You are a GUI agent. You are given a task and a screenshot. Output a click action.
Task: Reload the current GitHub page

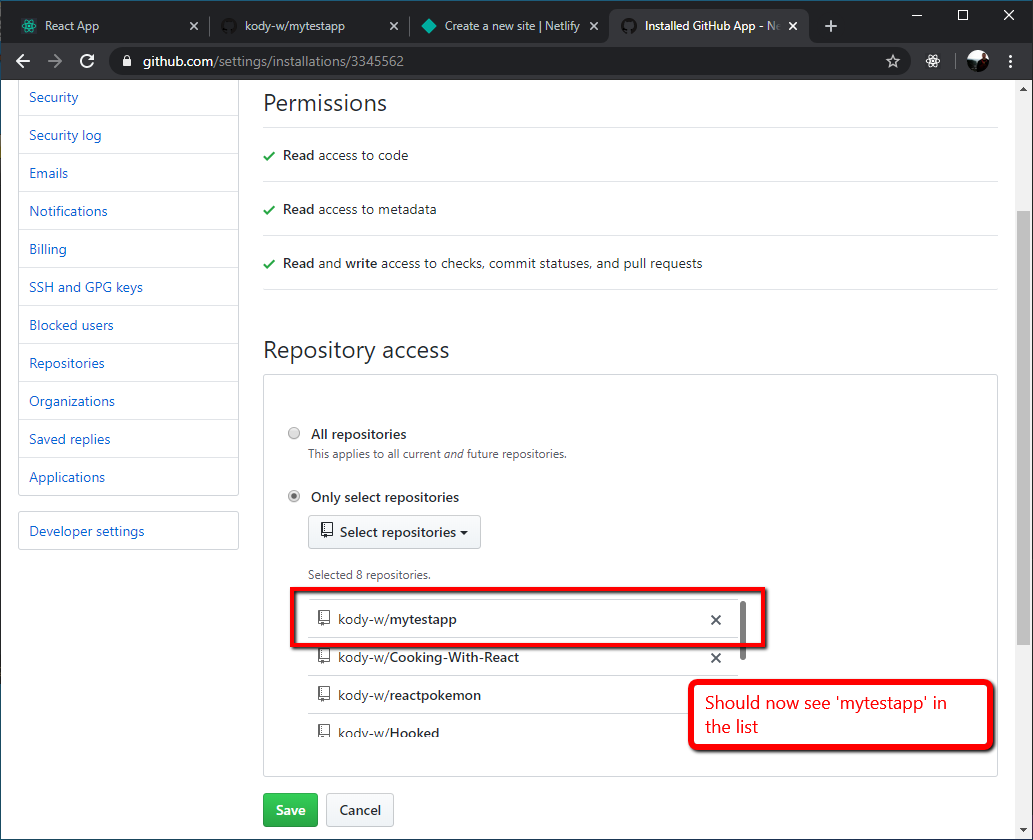(x=87, y=61)
